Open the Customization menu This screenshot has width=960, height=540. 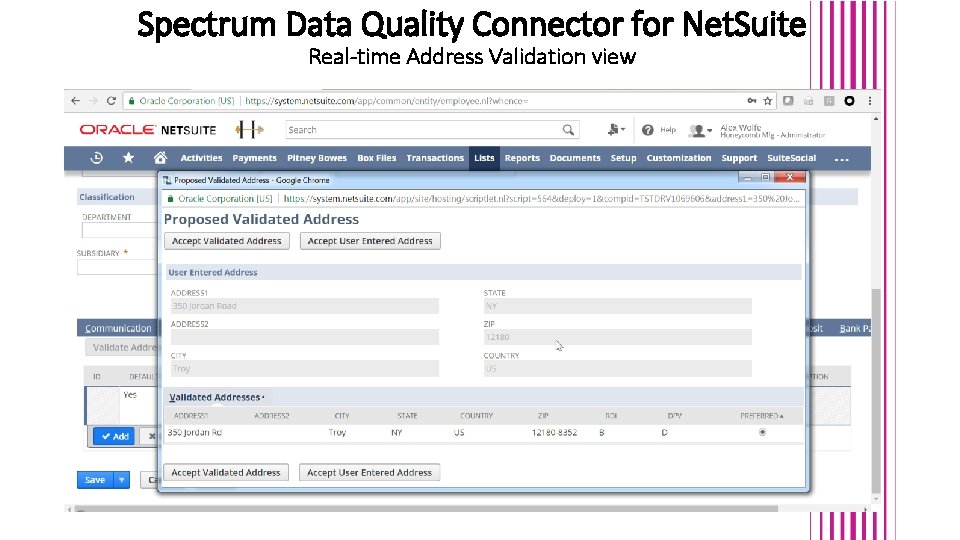point(679,158)
